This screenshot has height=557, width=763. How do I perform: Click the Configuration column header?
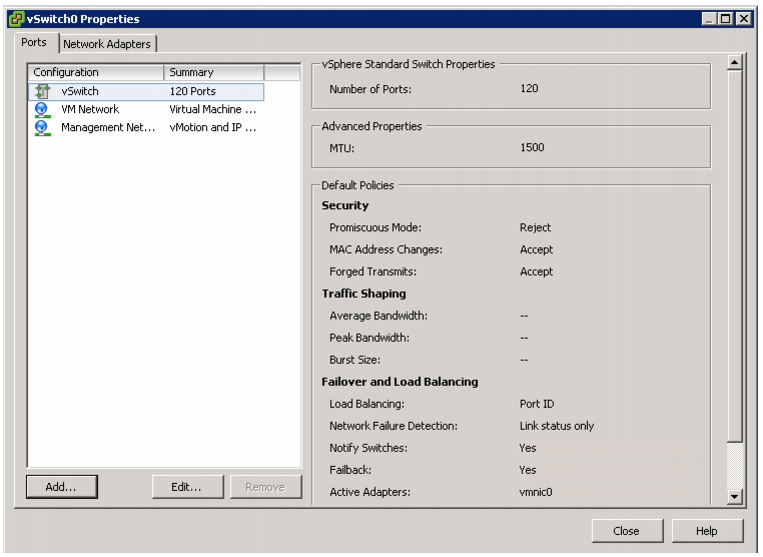click(x=96, y=72)
